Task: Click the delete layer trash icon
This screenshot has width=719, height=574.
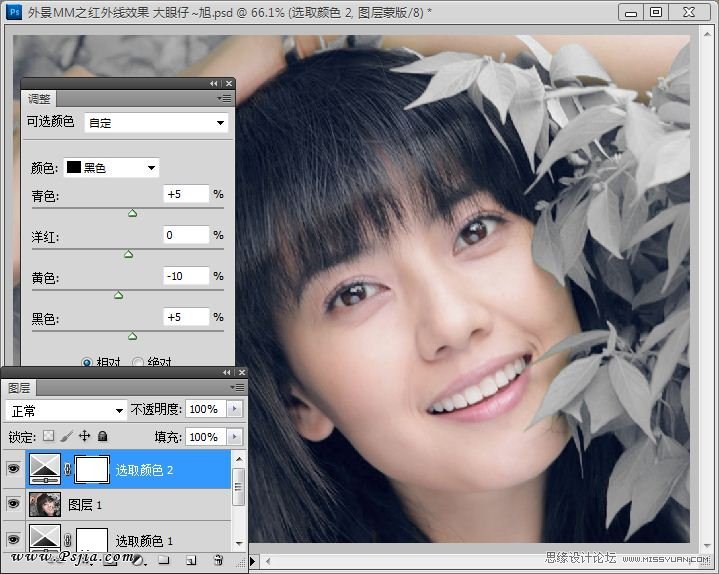Action: pyautogui.click(x=218, y=561)
